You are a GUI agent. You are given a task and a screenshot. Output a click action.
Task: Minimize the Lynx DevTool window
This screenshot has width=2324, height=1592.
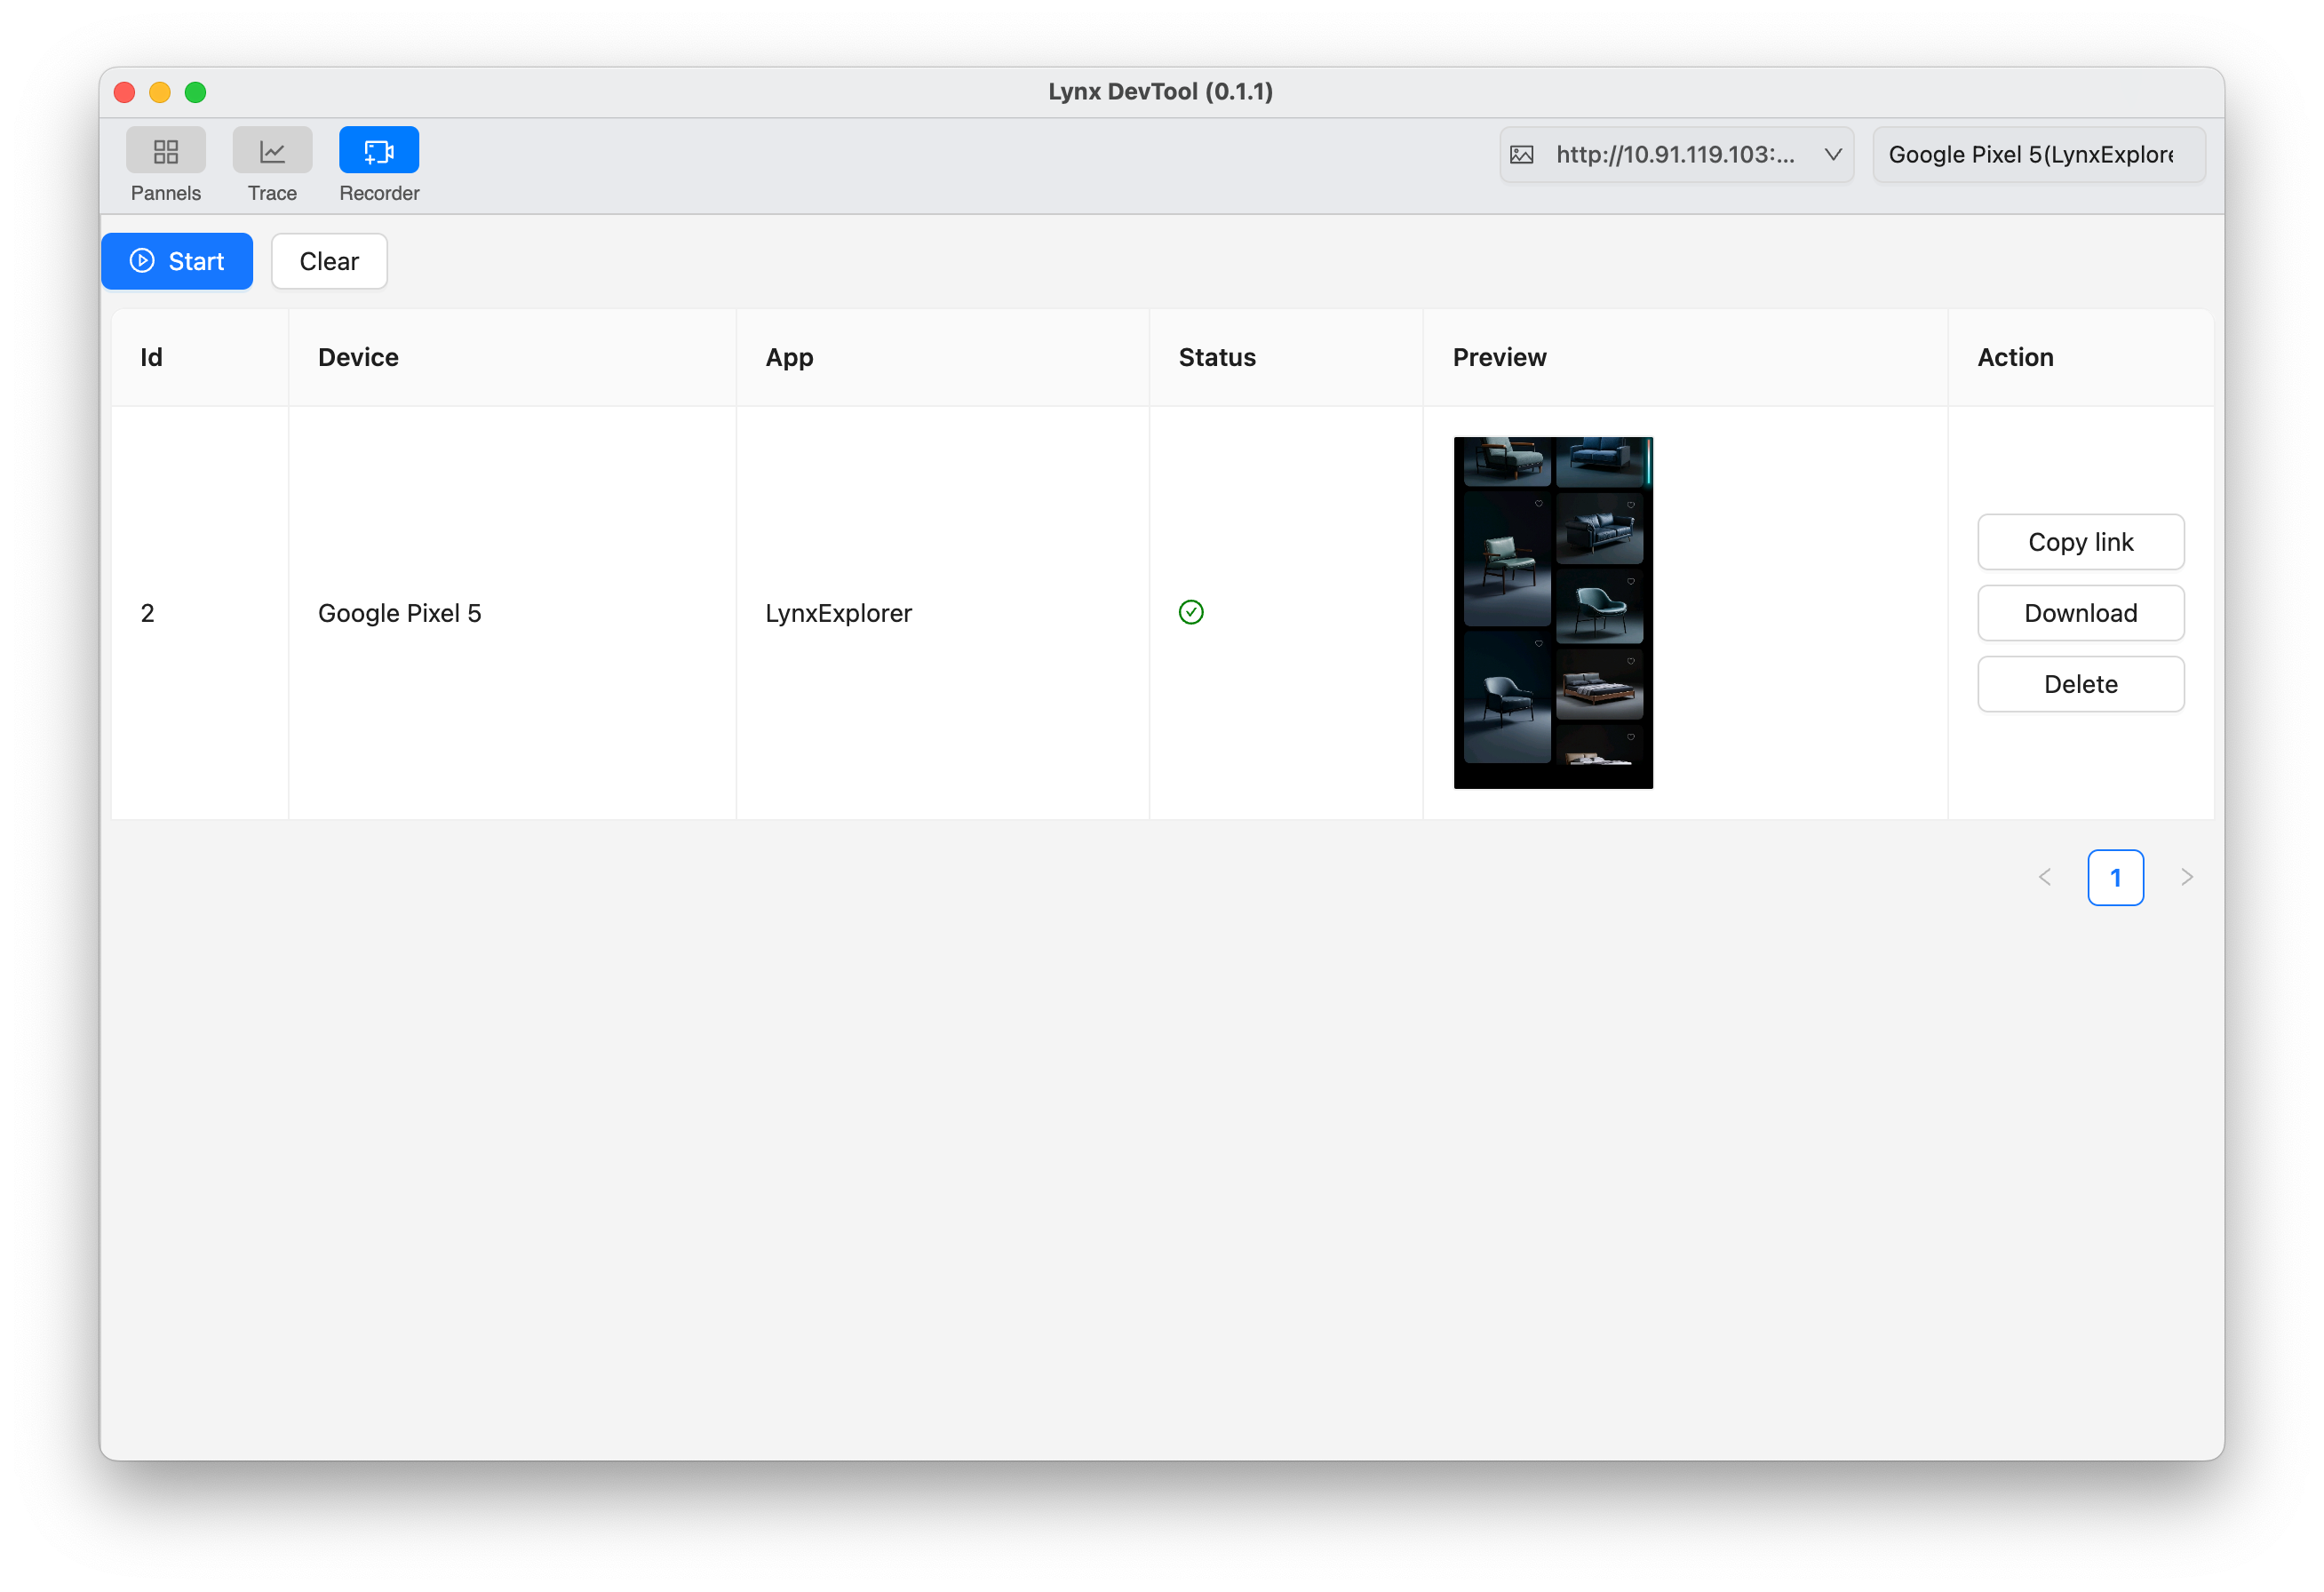coord(160,92)
